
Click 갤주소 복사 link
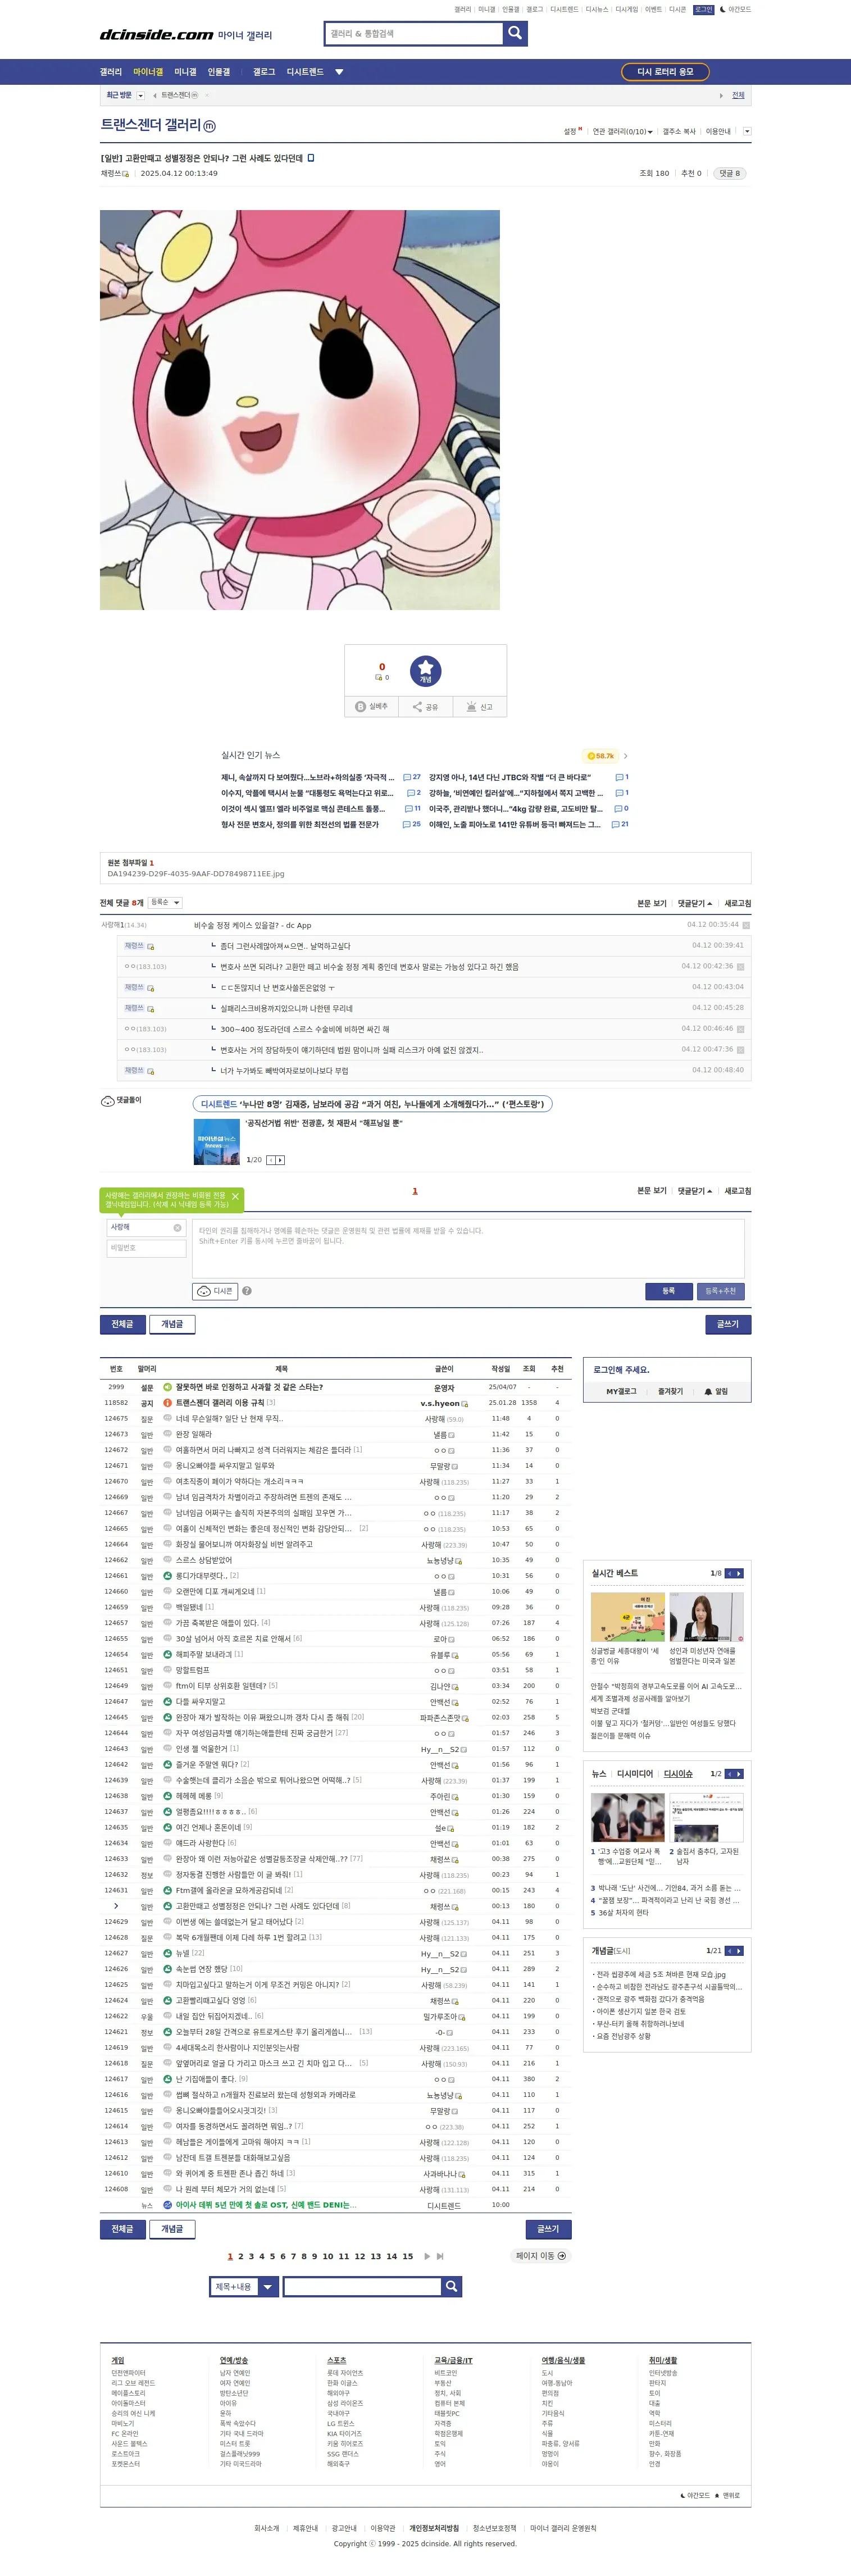click(679, 132)
